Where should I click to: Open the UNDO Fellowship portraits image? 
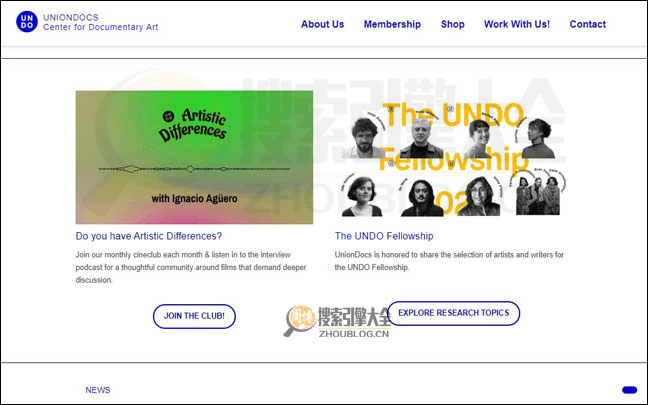(453, 158)
